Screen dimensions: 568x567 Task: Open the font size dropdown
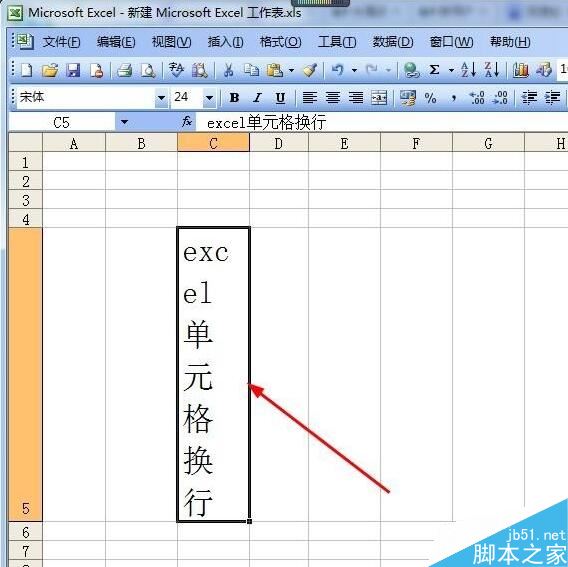pyautogui.click(x=209, y=97)
